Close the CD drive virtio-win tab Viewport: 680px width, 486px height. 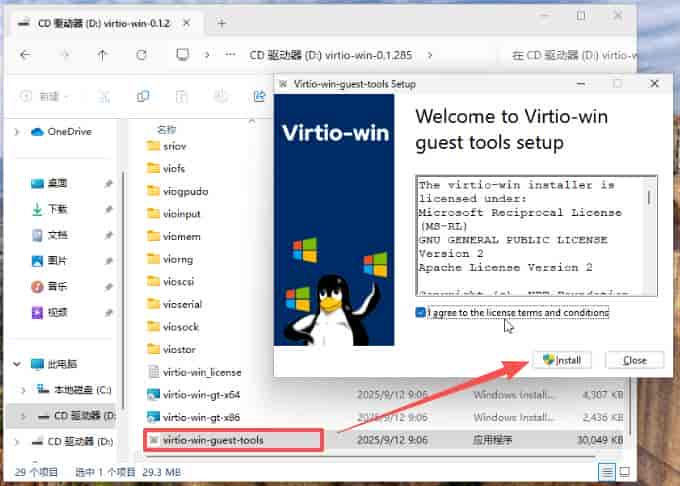coord(186,23)
